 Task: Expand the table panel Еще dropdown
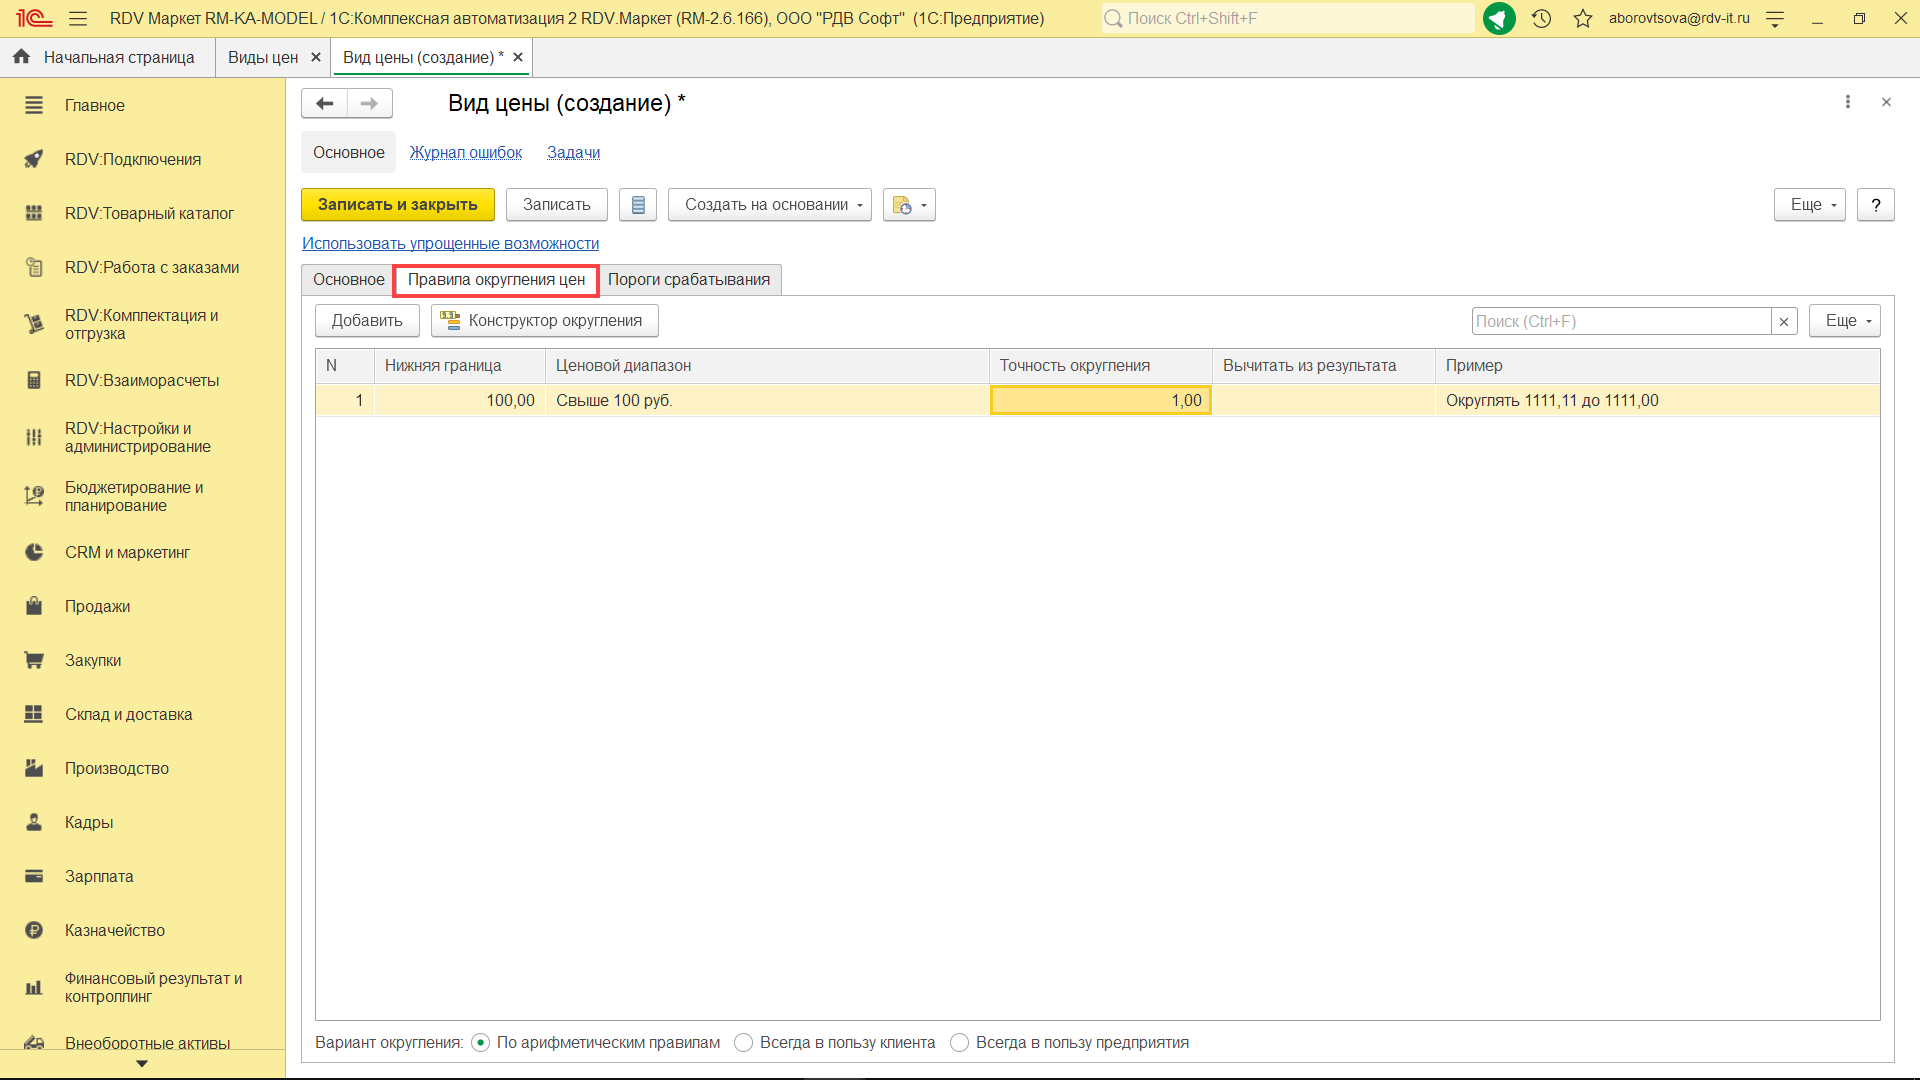point(1844,321)
